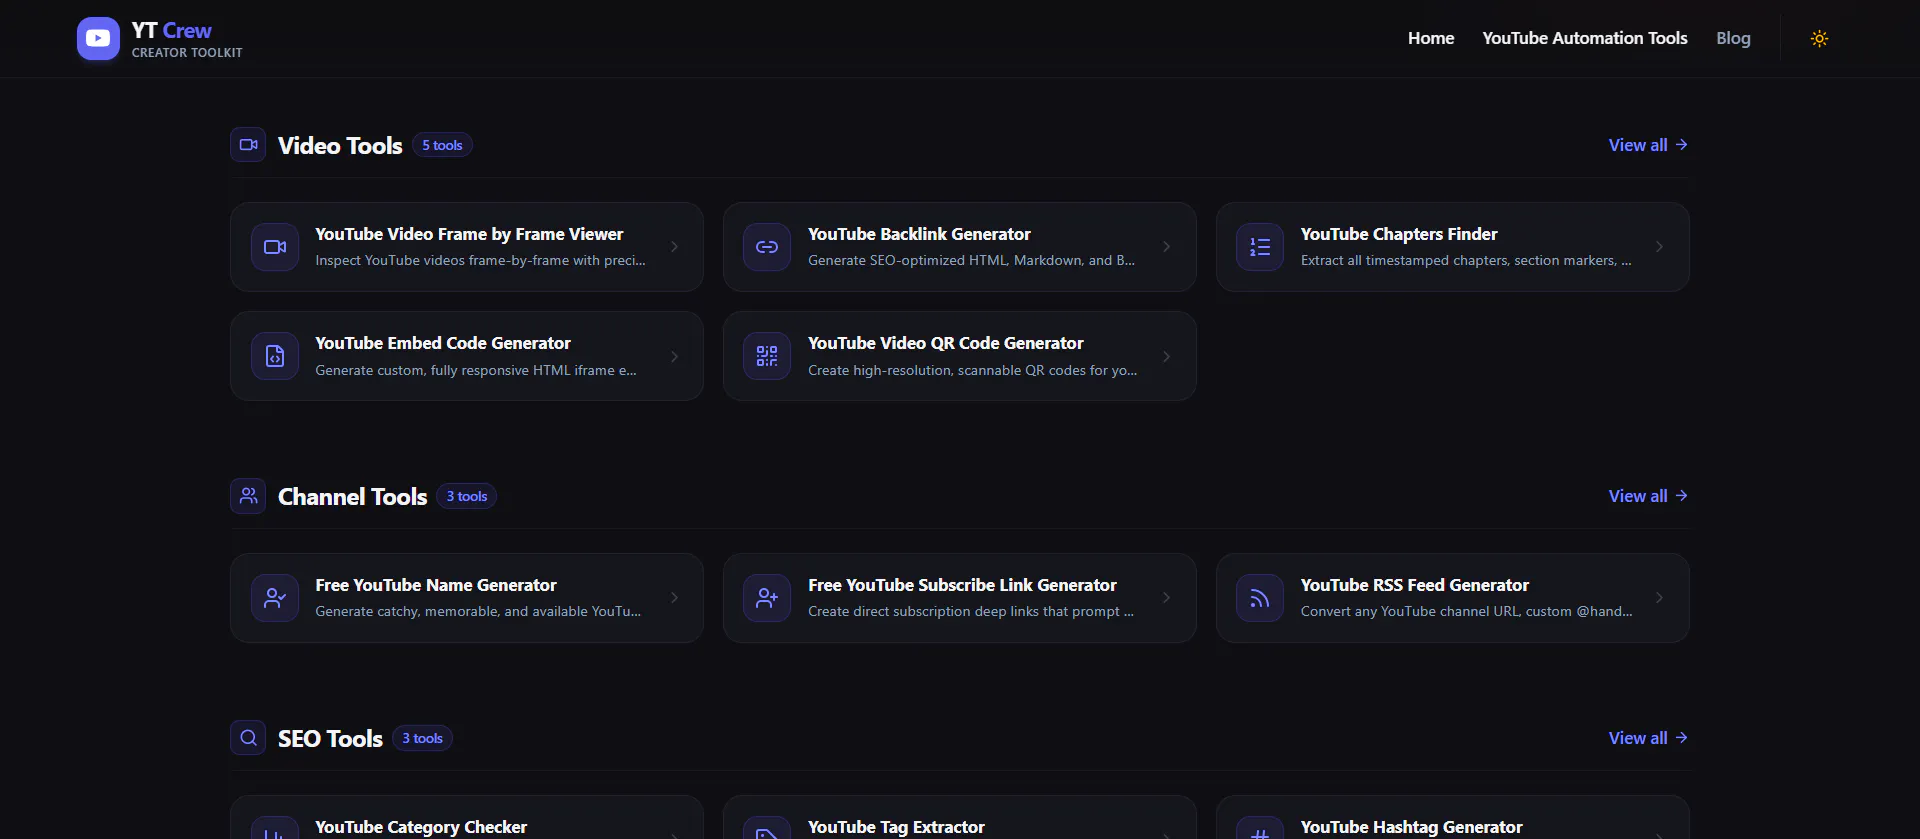
Task: Click the CREATOR TOOLKIT tagline
Action: coord(187,53)
